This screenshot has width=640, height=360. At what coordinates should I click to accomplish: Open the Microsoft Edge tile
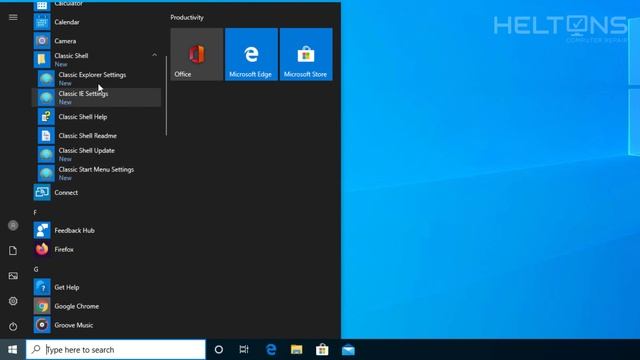251,54
